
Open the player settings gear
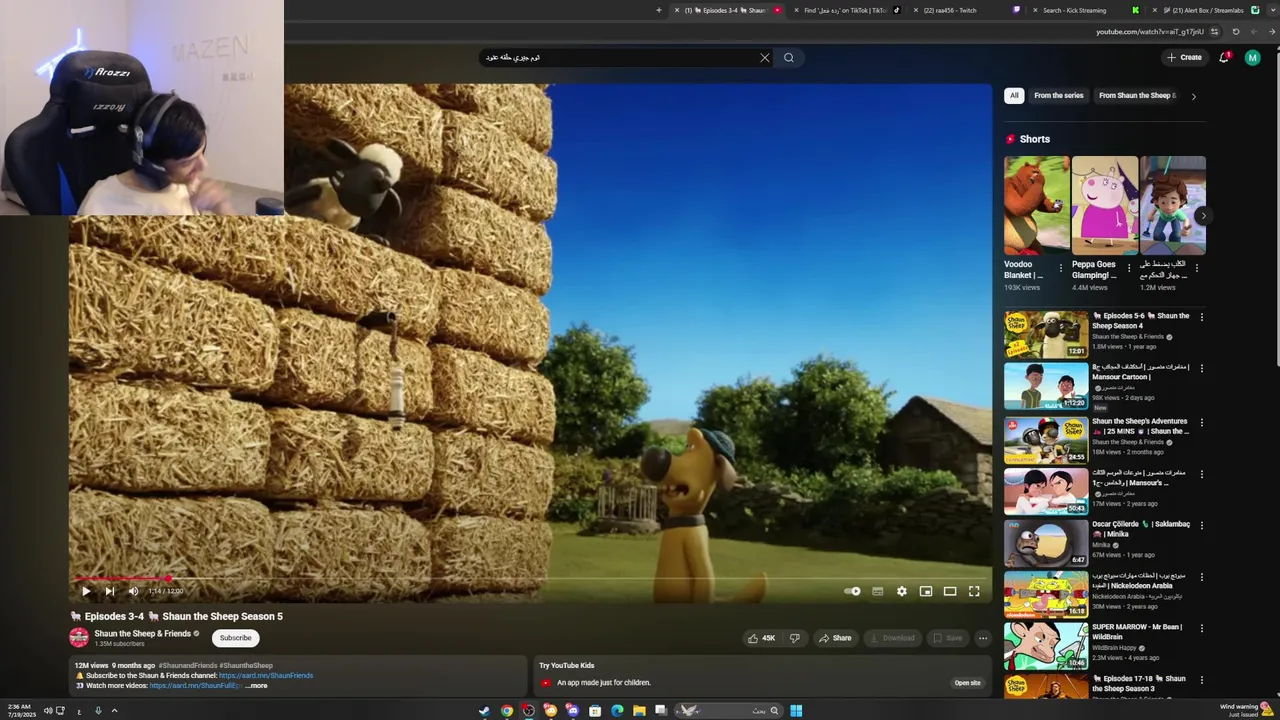(902, 591)
